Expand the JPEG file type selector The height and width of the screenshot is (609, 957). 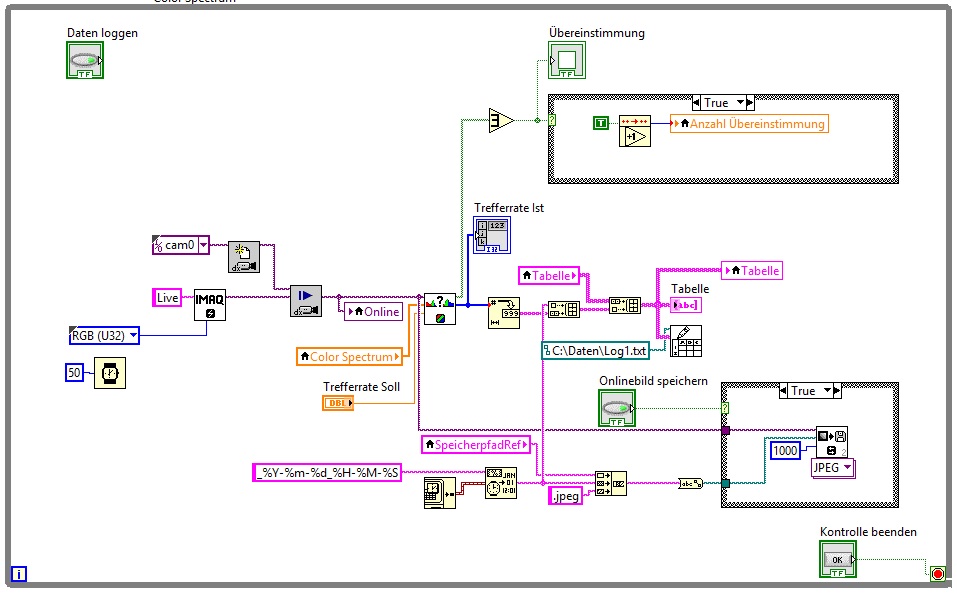pyautogui.click(x=848, y=467)
